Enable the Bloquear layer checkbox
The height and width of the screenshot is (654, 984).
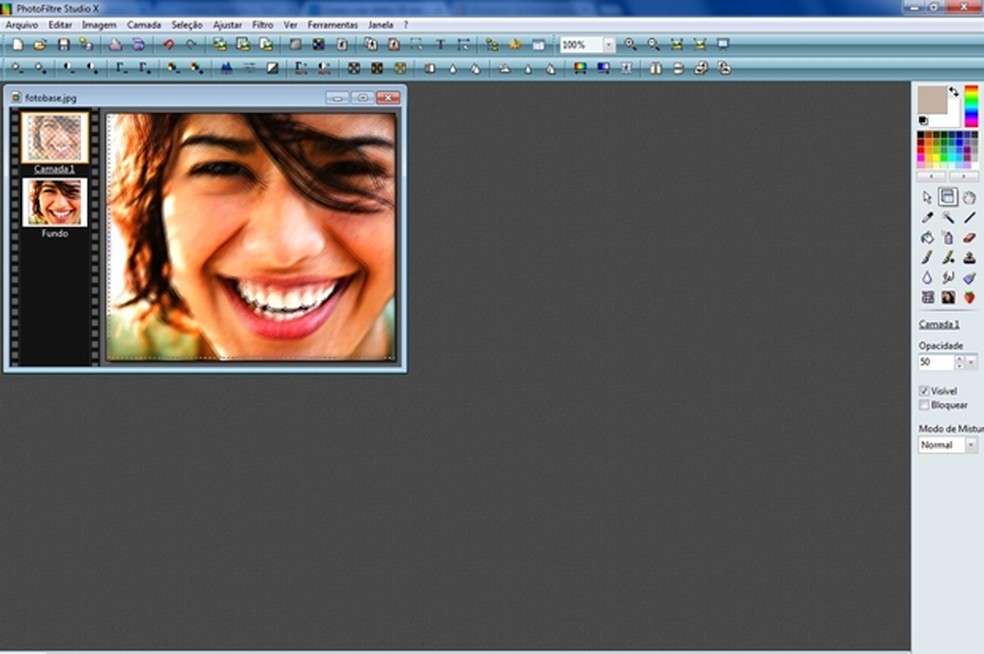point(924,405)
